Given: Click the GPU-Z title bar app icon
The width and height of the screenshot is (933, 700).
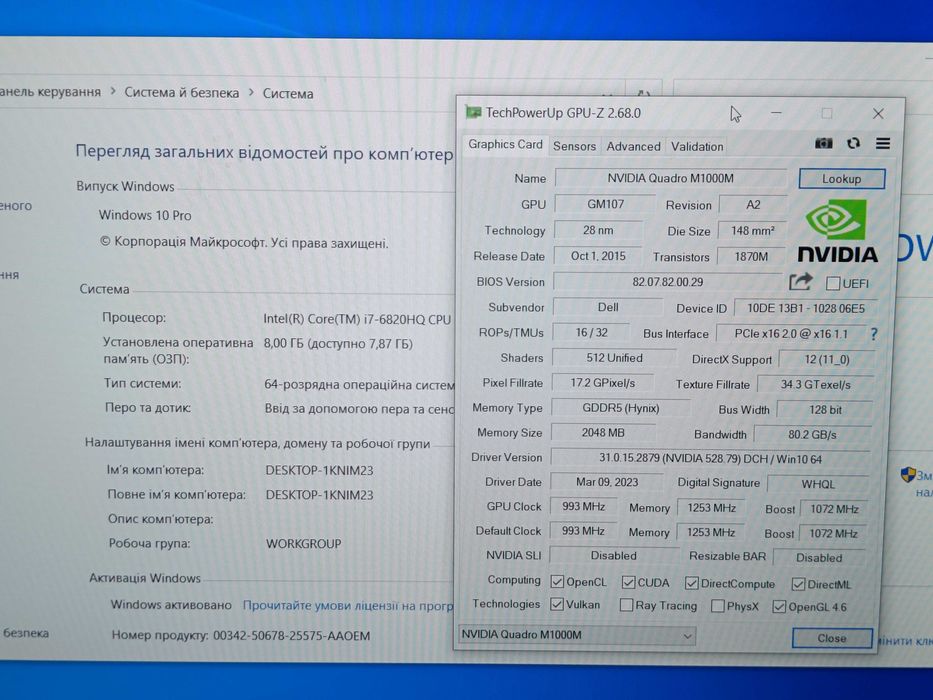Looking at the screenshot, I should (x=473, y=112).
